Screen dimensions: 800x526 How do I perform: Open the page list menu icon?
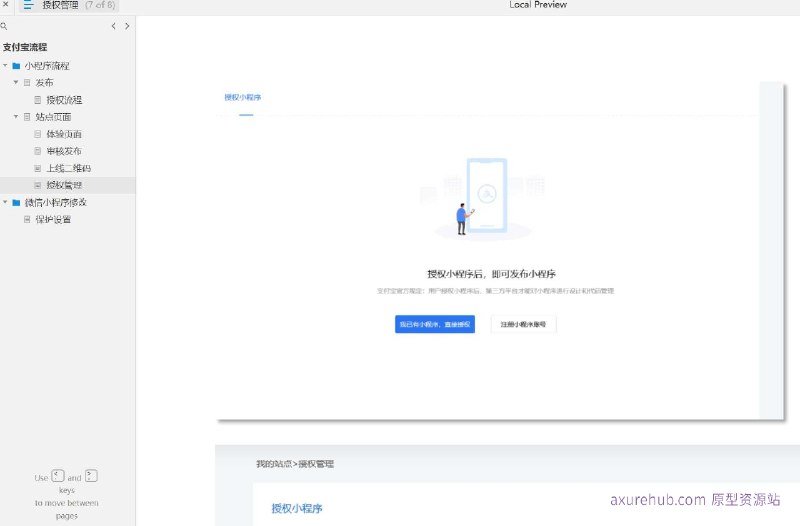coord(28,5)
